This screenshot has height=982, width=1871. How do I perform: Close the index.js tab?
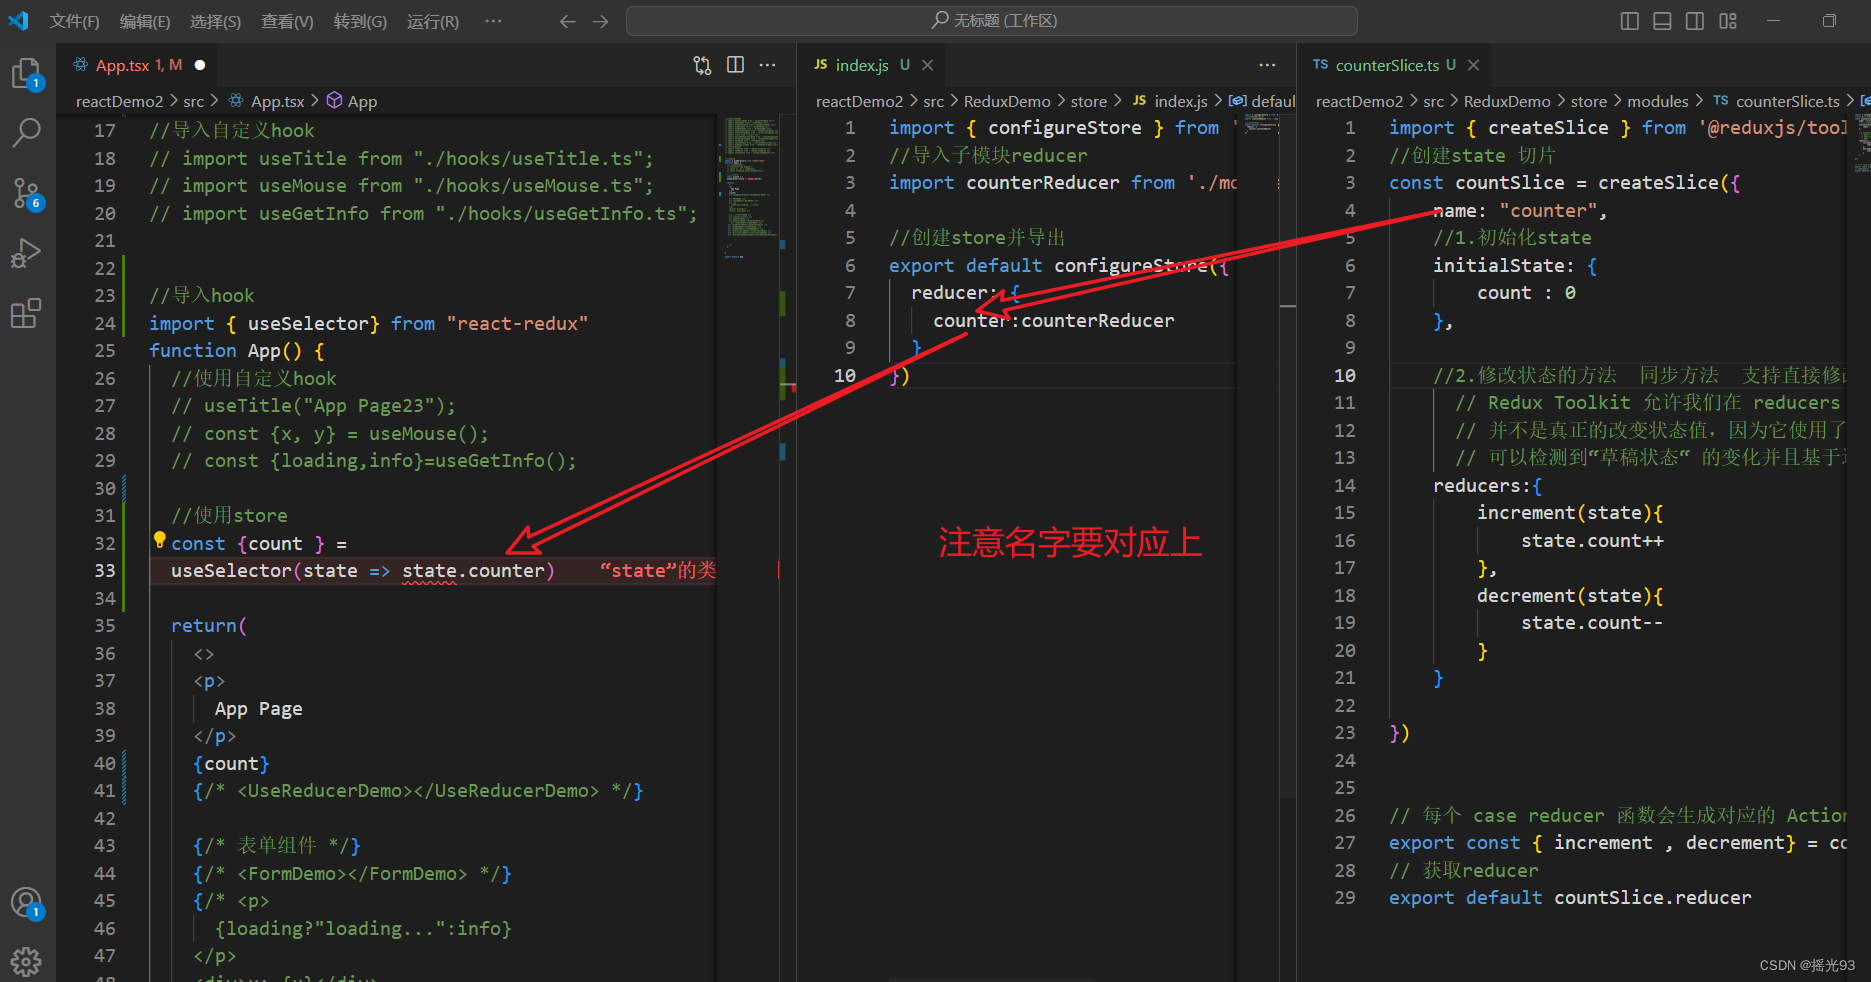click(927, 65)
